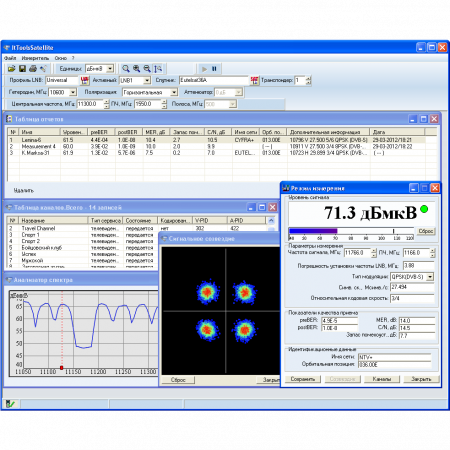Print via the printer toolbar icon
The image size is (450, 450).
33,69
